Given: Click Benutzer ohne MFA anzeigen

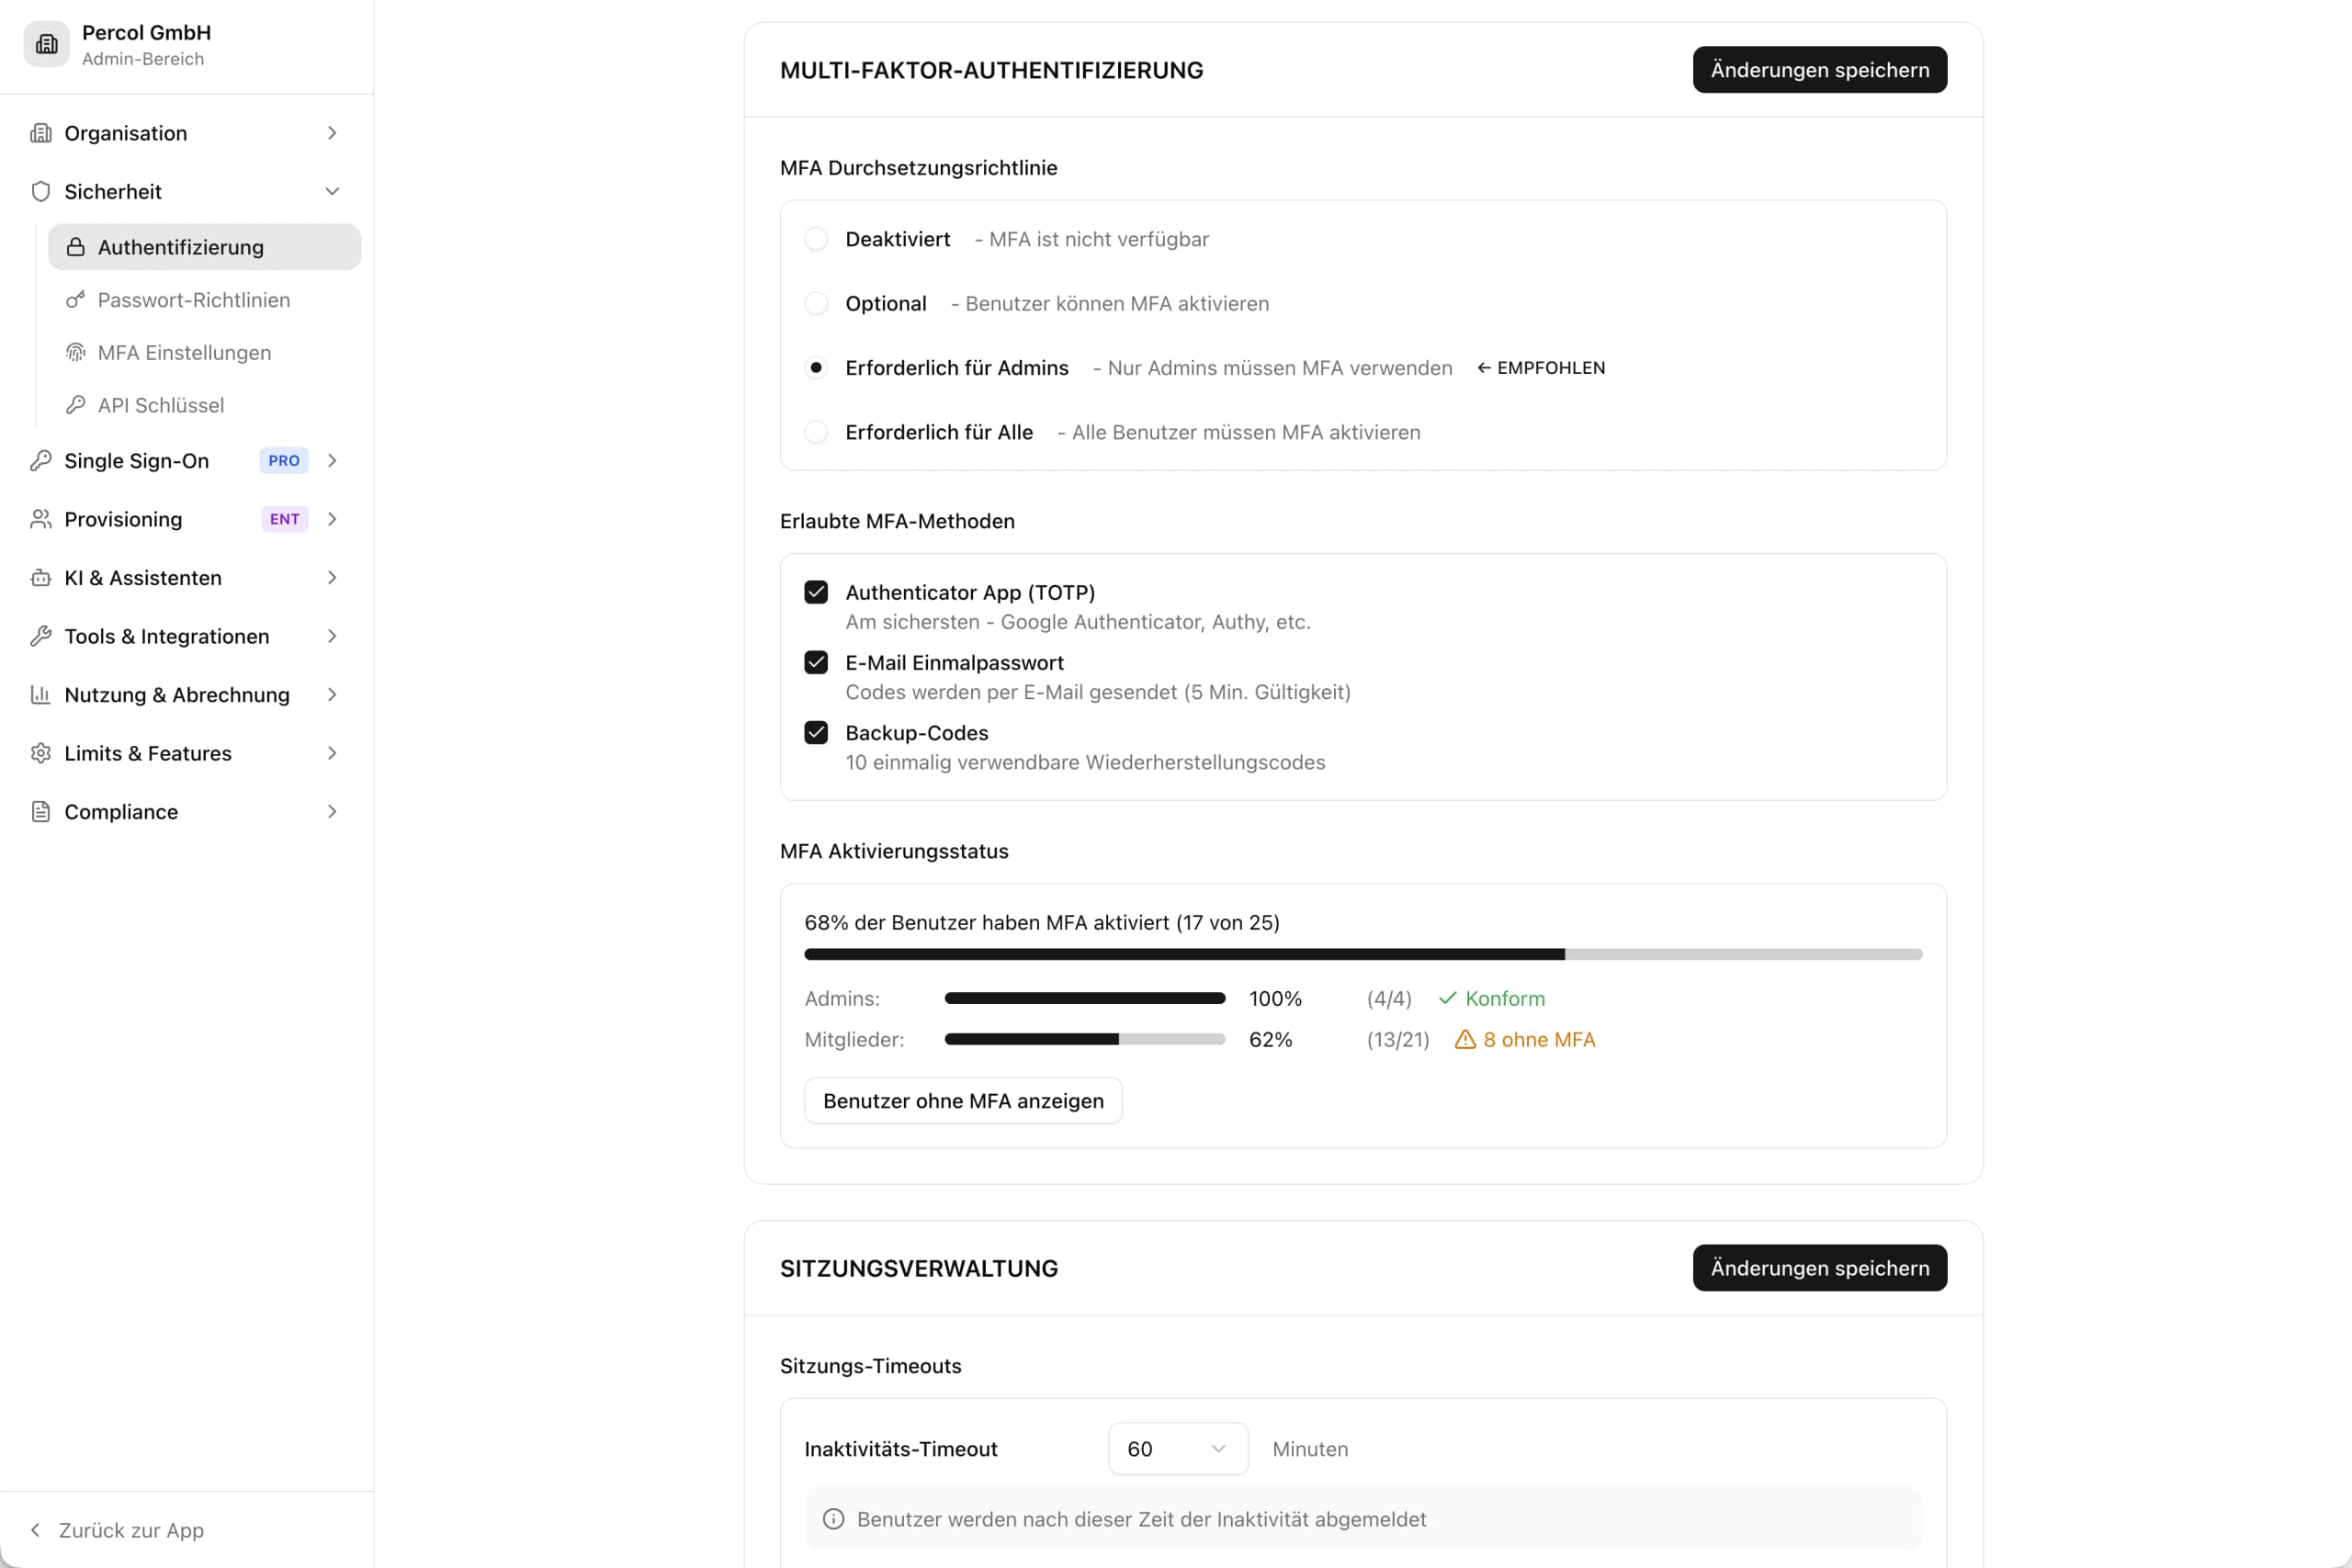Looking at the screenshot, I should (963, 1100).
